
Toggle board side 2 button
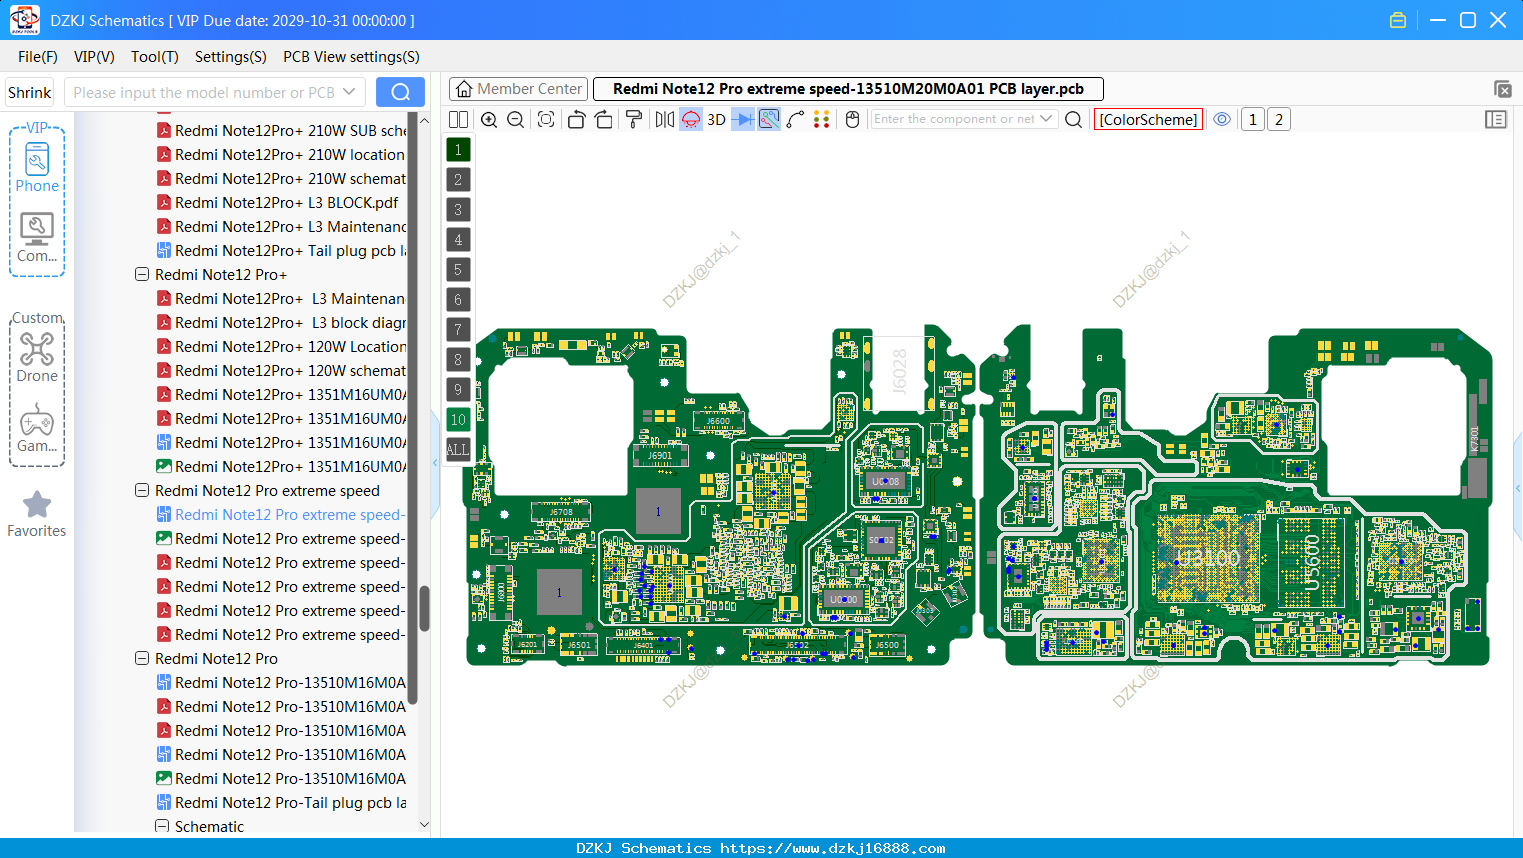click(x=1278, y=119)
